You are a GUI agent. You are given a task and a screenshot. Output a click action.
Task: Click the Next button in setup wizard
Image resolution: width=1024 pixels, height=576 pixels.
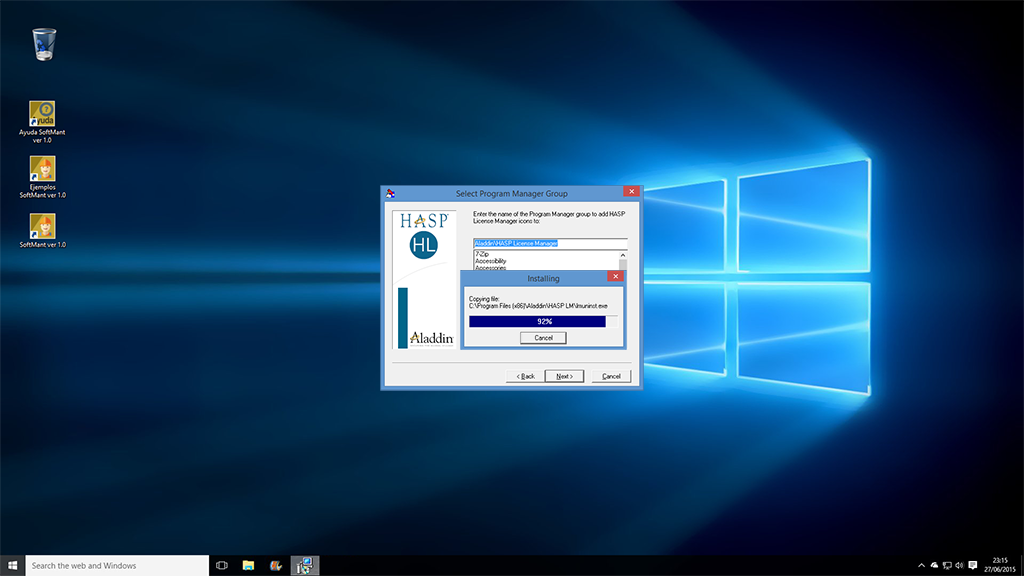564,376
